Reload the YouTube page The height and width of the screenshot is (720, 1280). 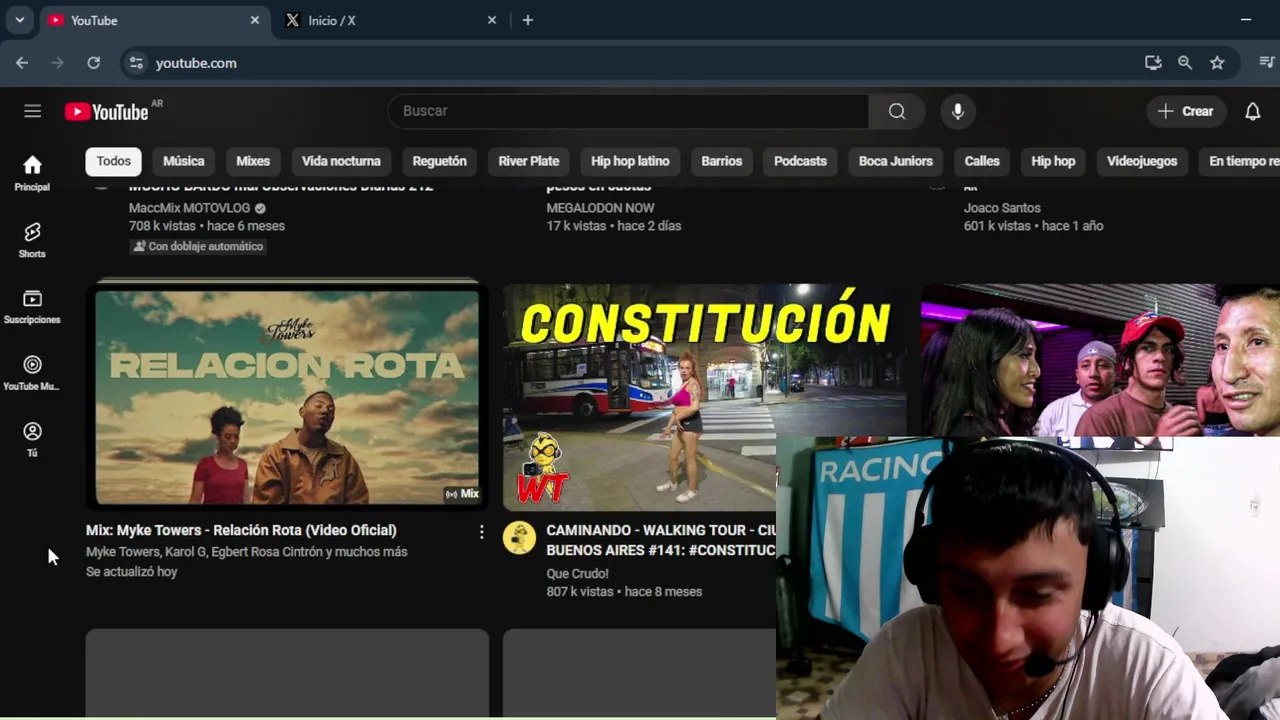[93, 62]
